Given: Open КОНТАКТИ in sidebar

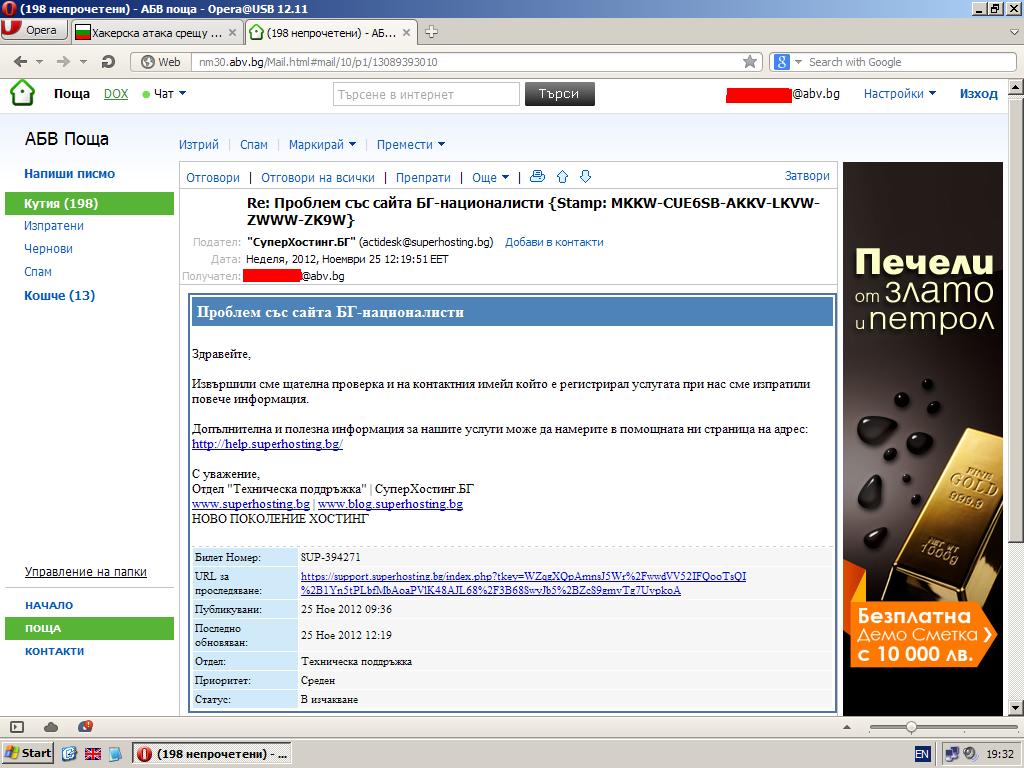Looking at the screenshot, I should (x=54, y=651).
